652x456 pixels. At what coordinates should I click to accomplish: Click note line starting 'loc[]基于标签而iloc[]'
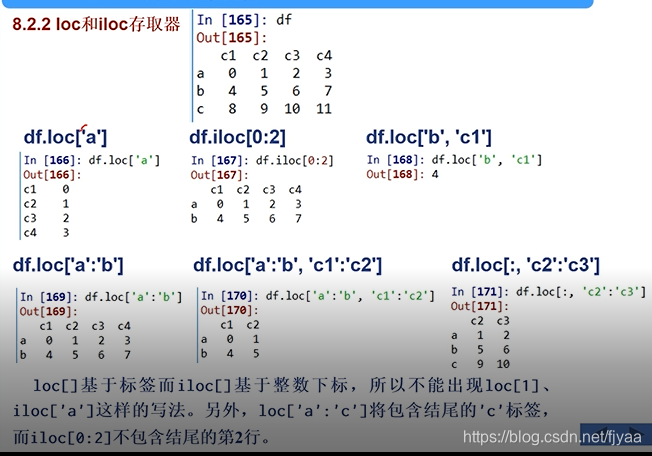tap(291, 385)
